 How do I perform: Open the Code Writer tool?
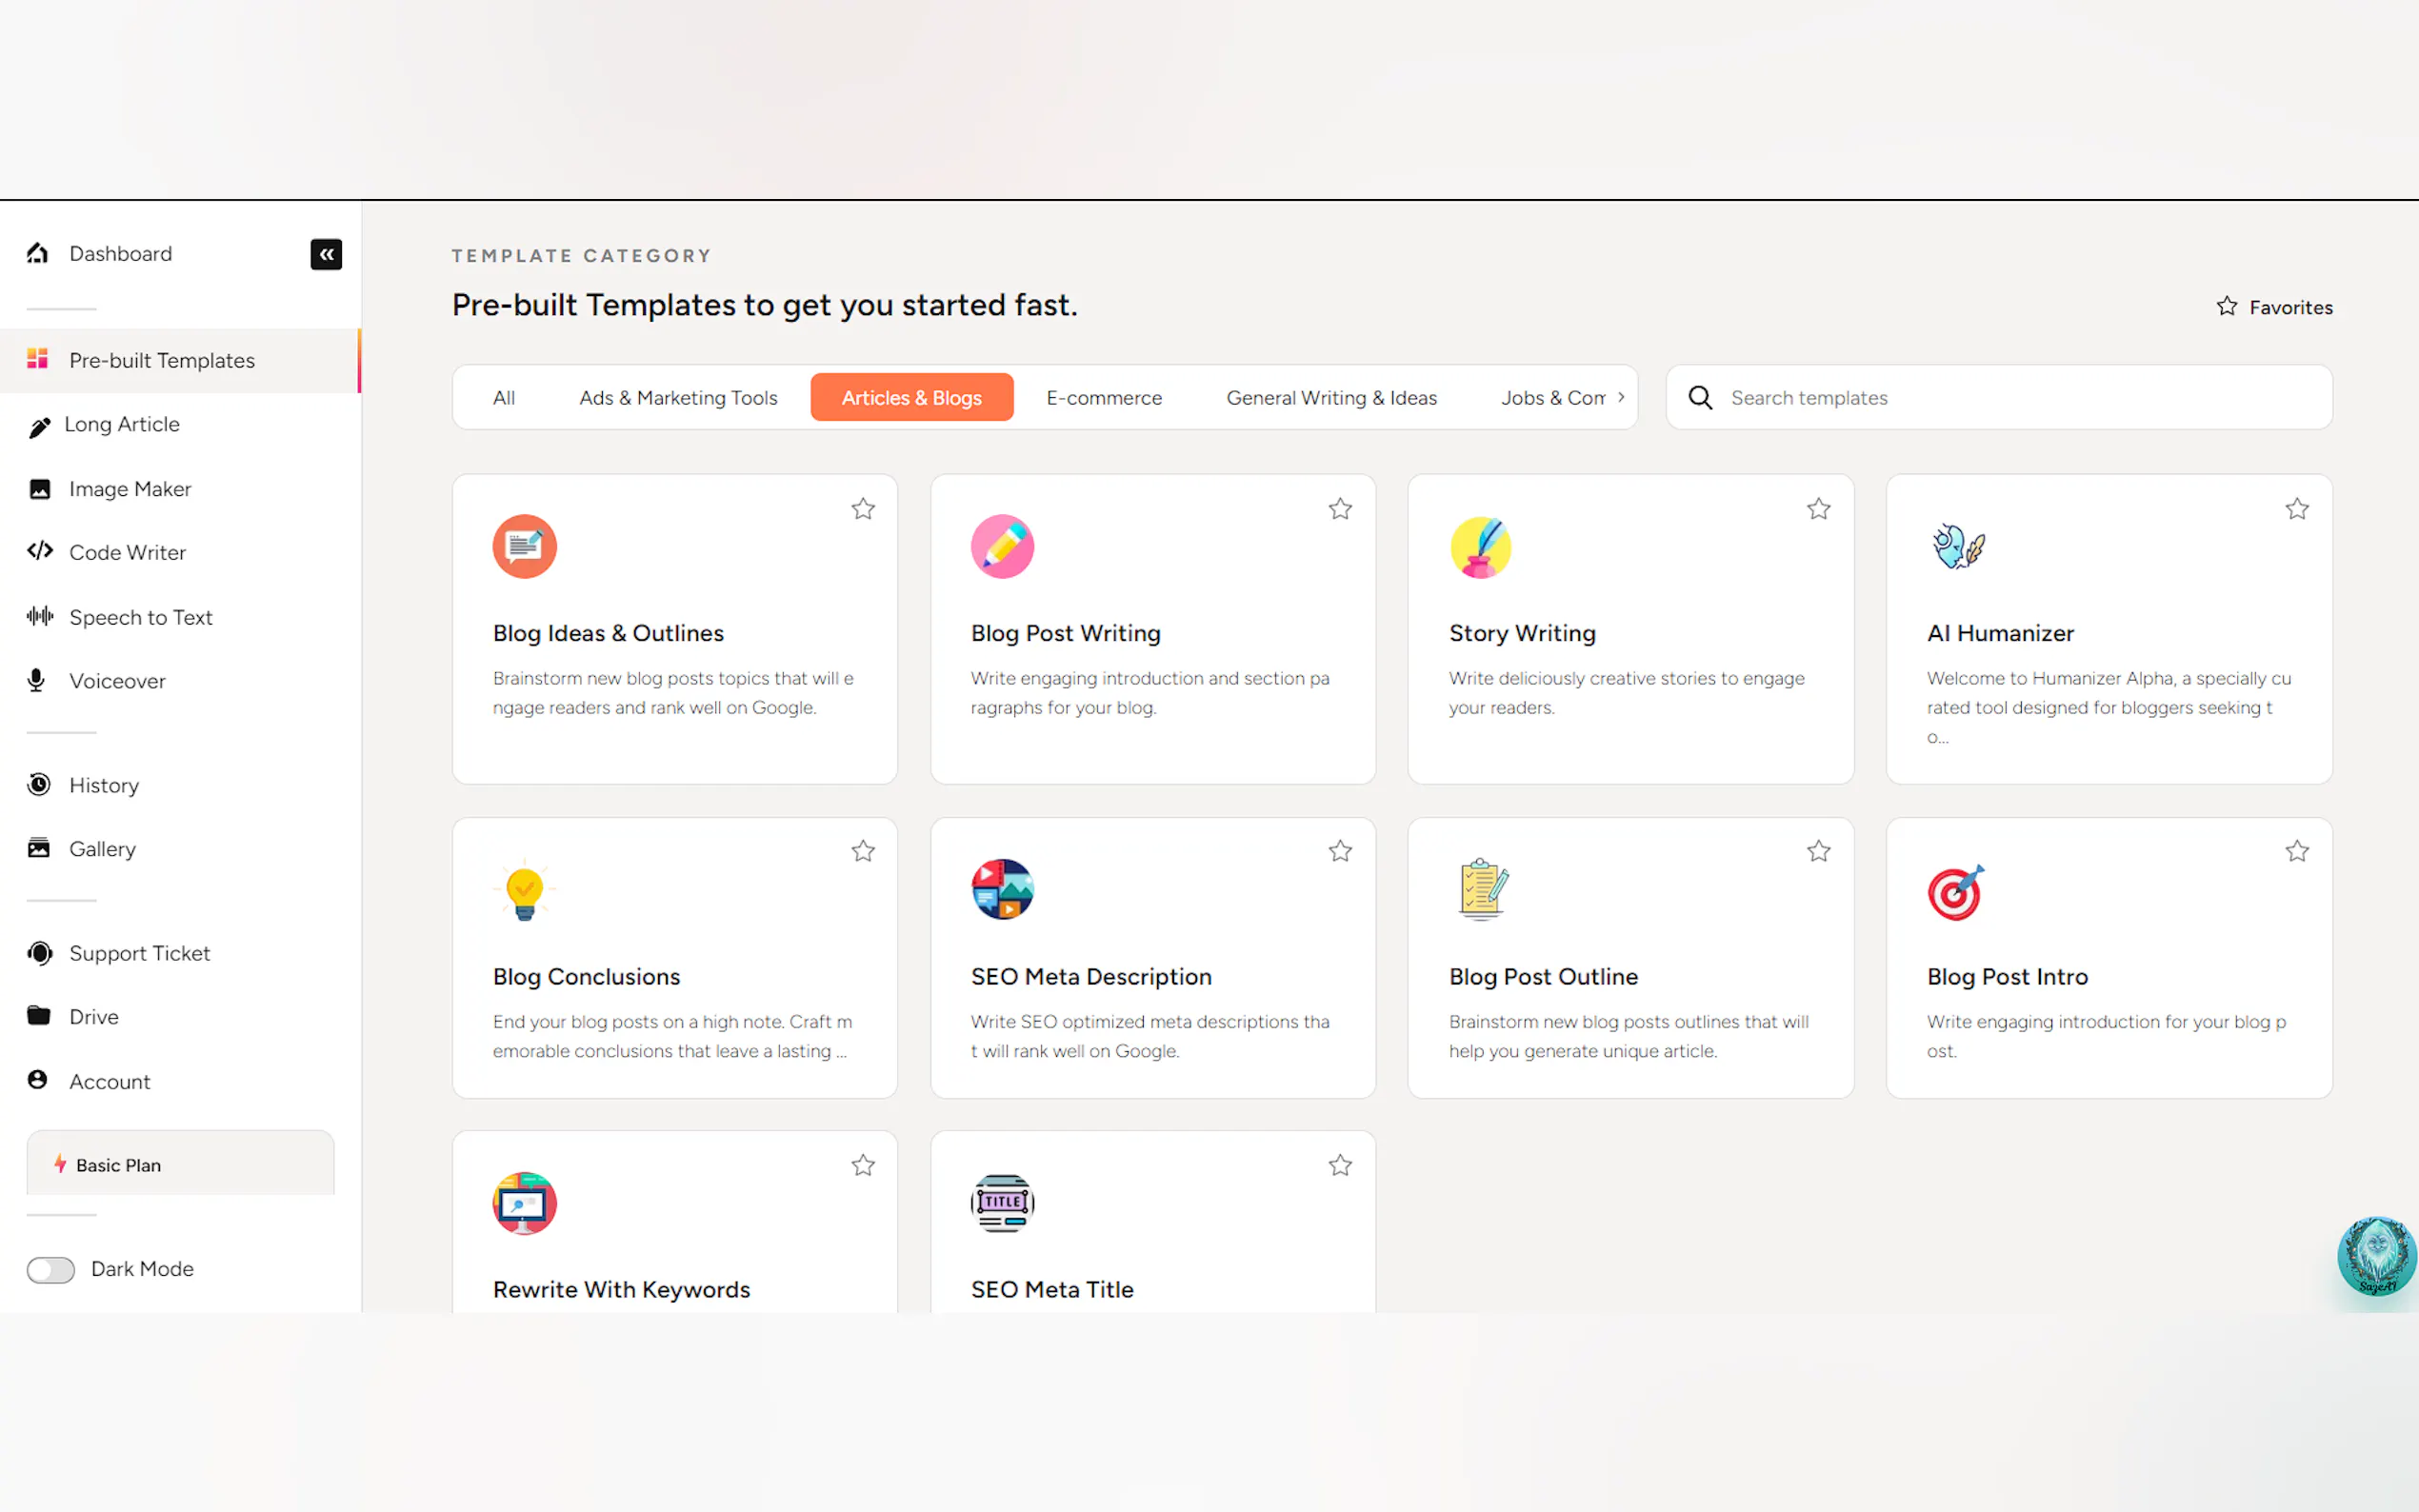(x=127, y=552)
